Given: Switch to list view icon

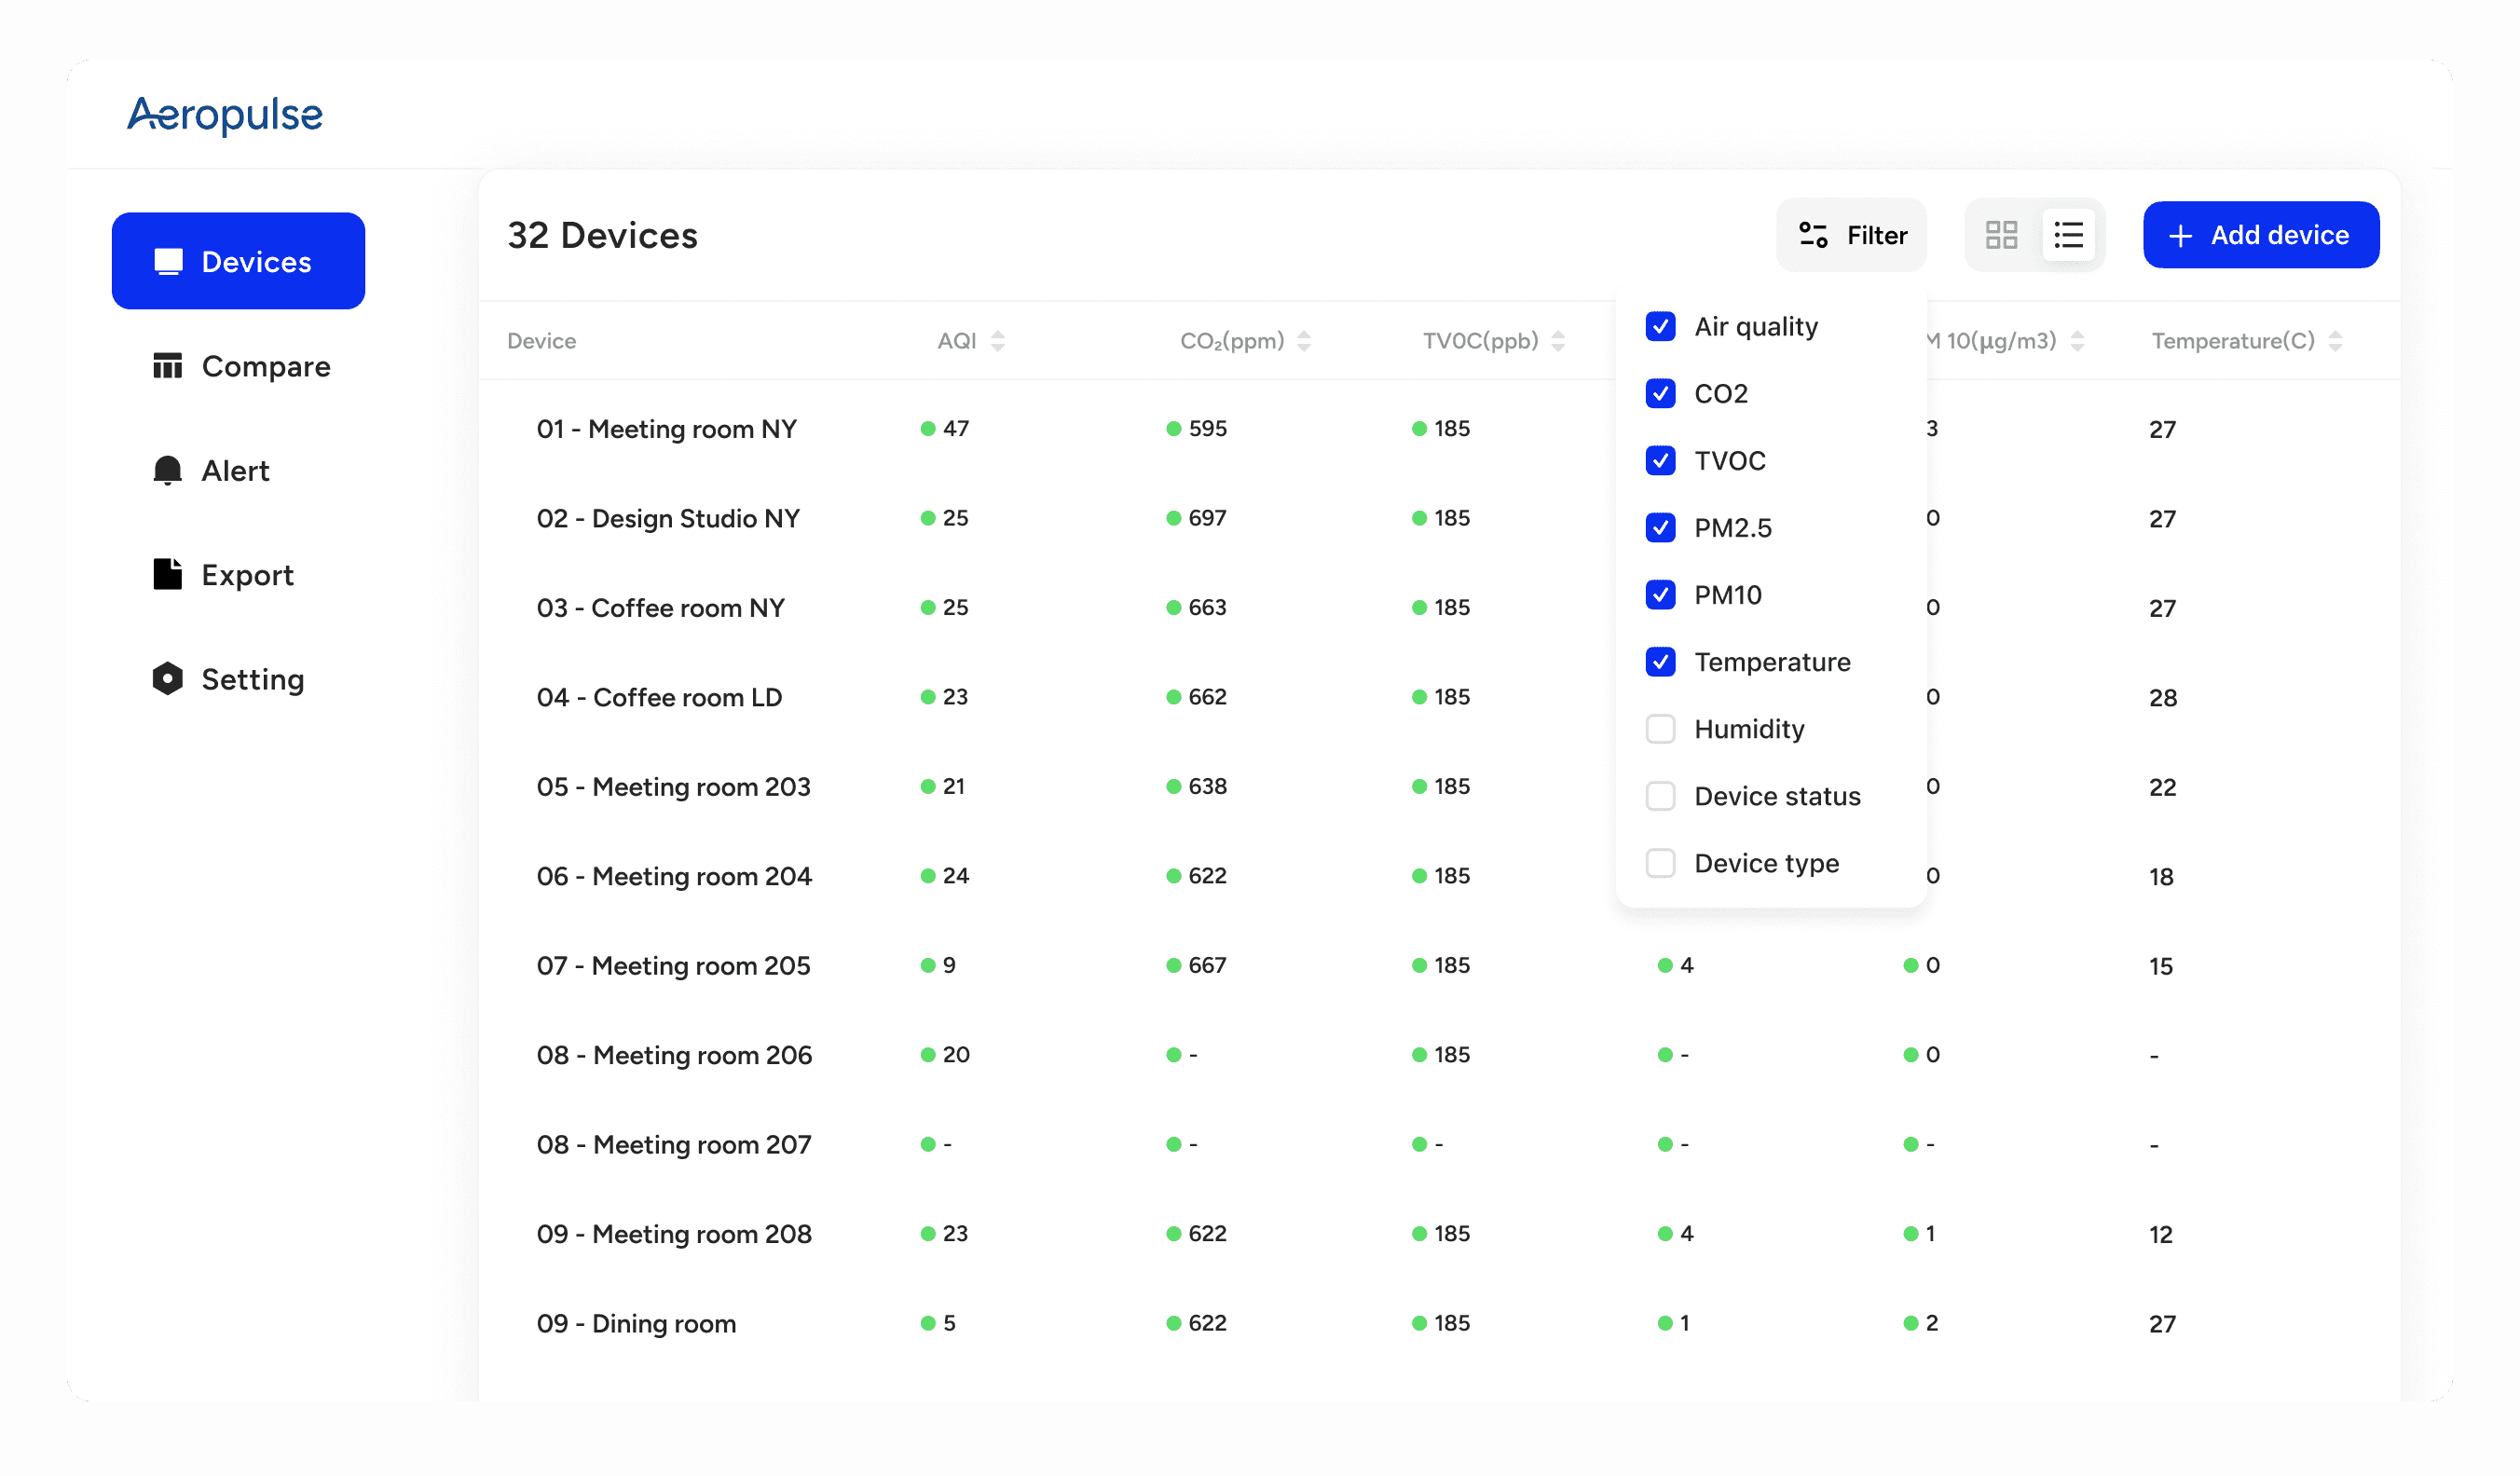Looking at the screenshot, I should [2068, 235].
